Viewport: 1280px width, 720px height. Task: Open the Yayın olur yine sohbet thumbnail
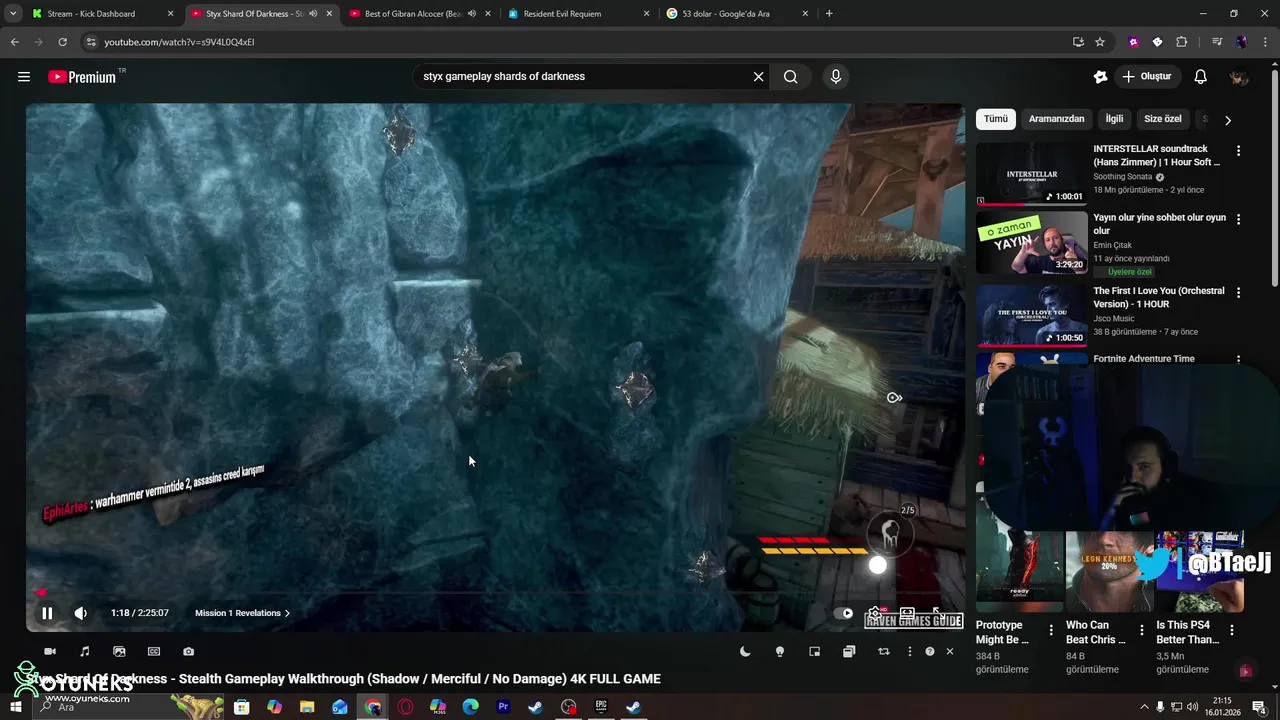click(x=1031, y=242)
